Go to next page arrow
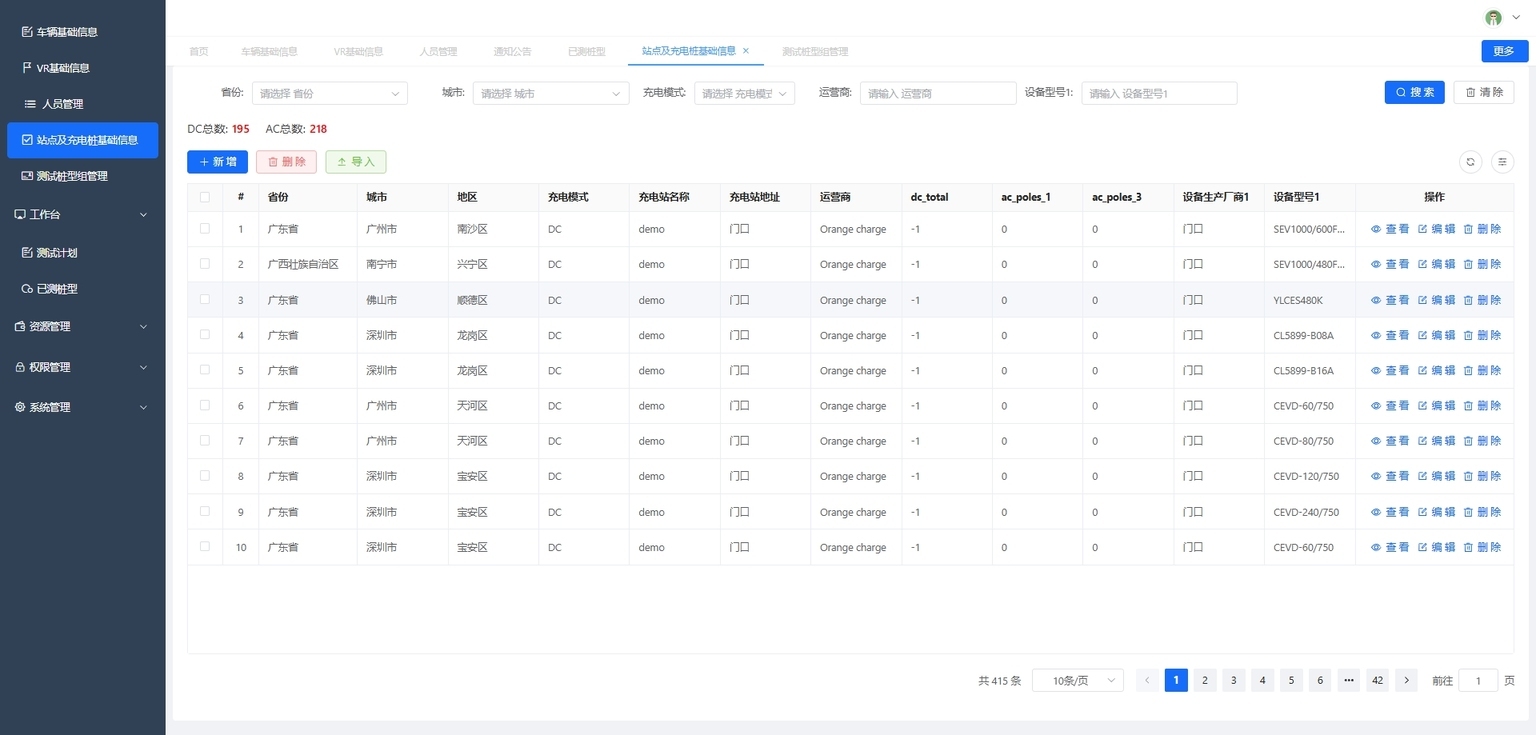1536x735 pixels. (1406, 680)
